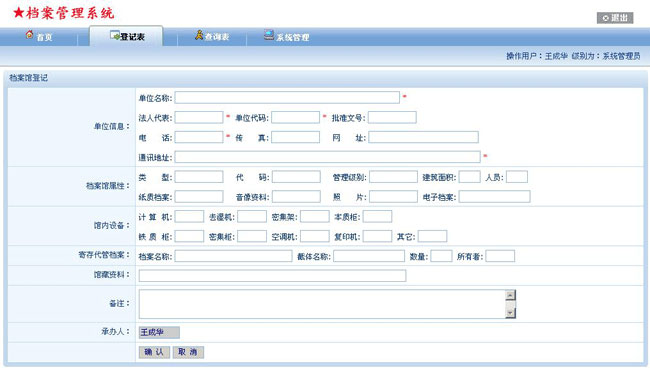Click inside the 备注 text area
650x370 pixels.
pos(323,304)
